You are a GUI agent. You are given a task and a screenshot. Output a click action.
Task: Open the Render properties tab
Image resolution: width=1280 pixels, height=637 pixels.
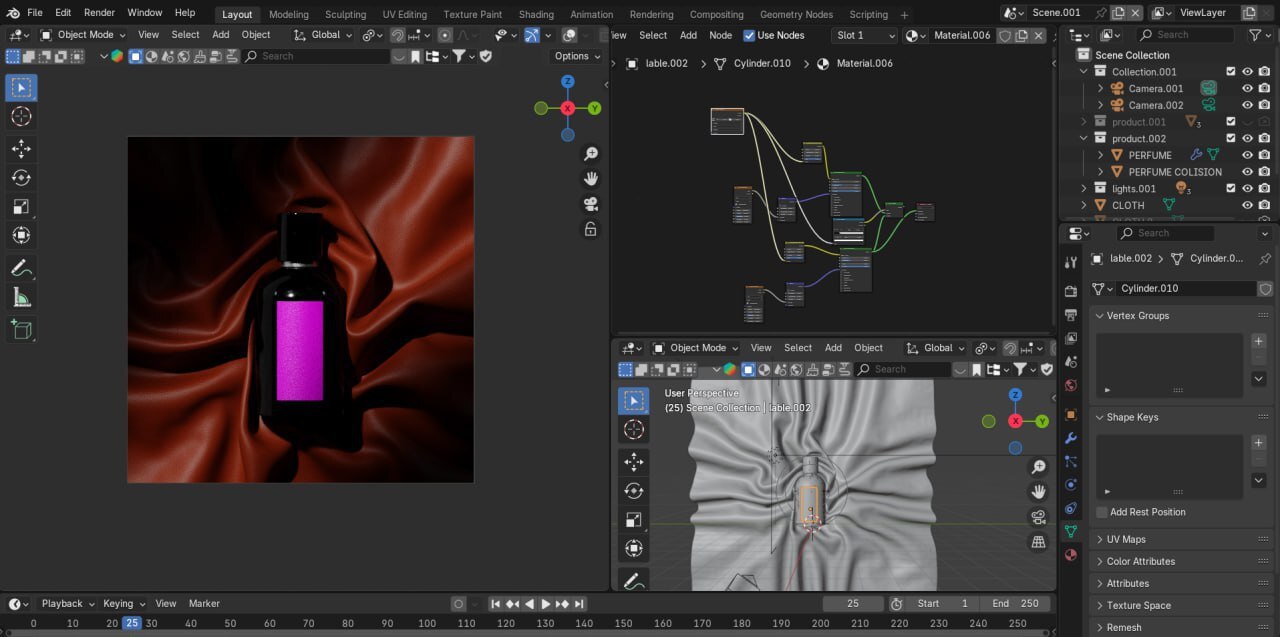tap(1071, 291)
